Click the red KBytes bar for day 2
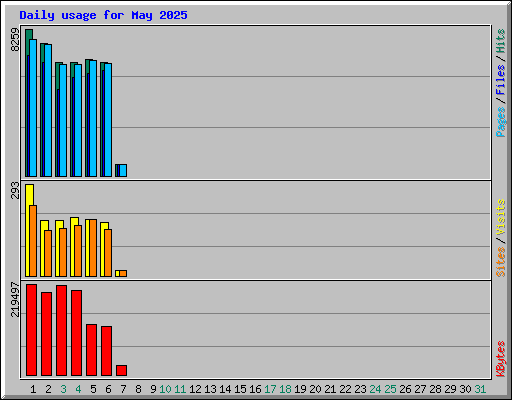The height and width of the screenshot is (400, 512). (x=46, y=334)
